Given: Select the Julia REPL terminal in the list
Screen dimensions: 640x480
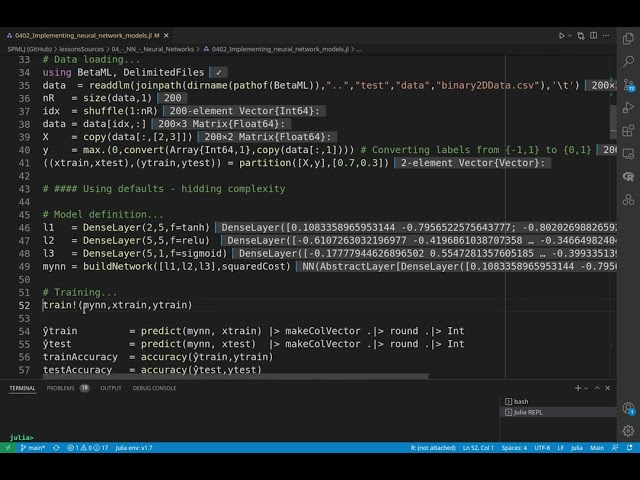Looking at the screenshot, I should click(558, 412).
